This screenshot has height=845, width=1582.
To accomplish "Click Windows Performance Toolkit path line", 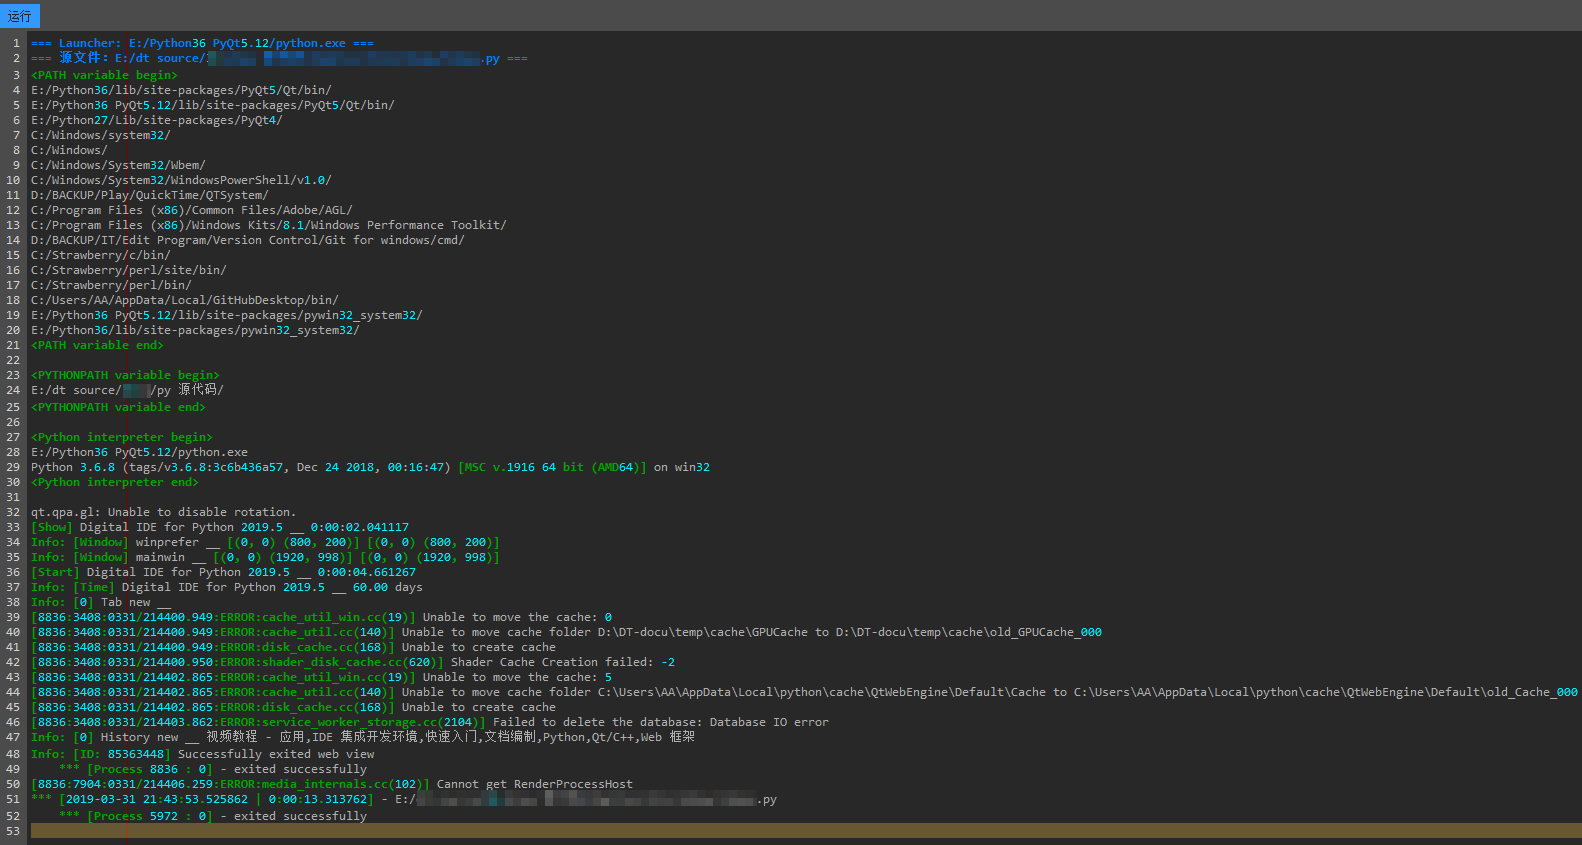I will 269,225.
